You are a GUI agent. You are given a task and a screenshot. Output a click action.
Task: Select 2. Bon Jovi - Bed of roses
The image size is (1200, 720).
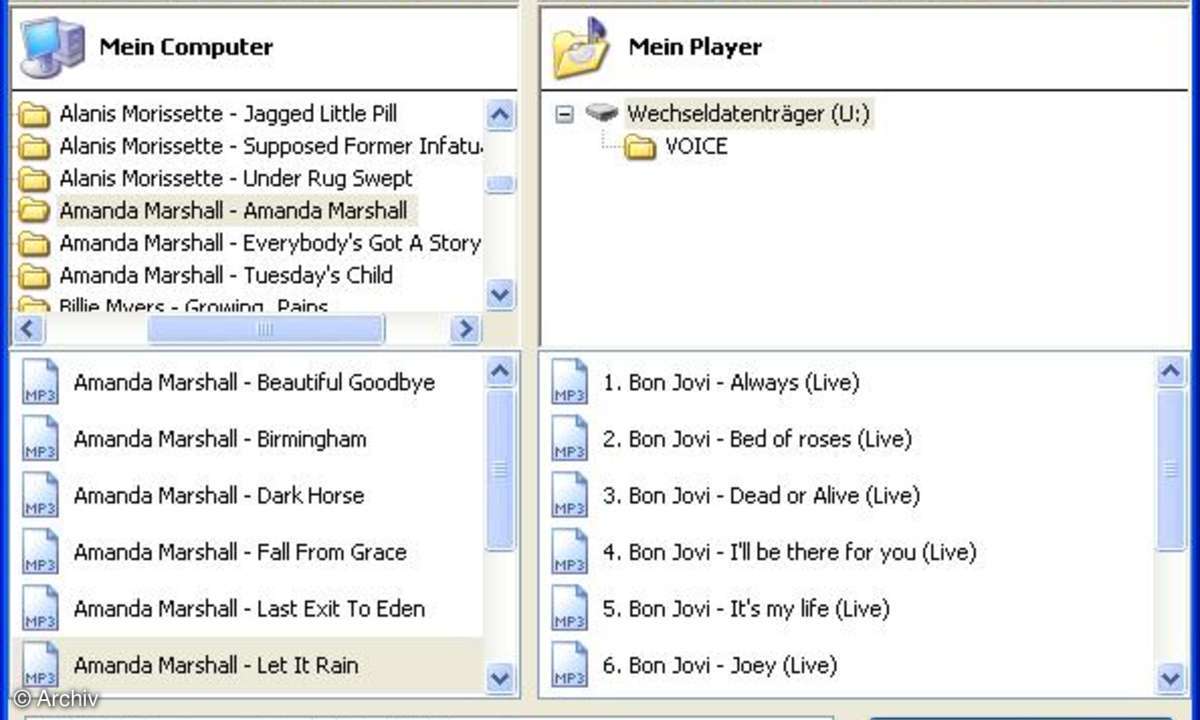[x=757, y=439]
